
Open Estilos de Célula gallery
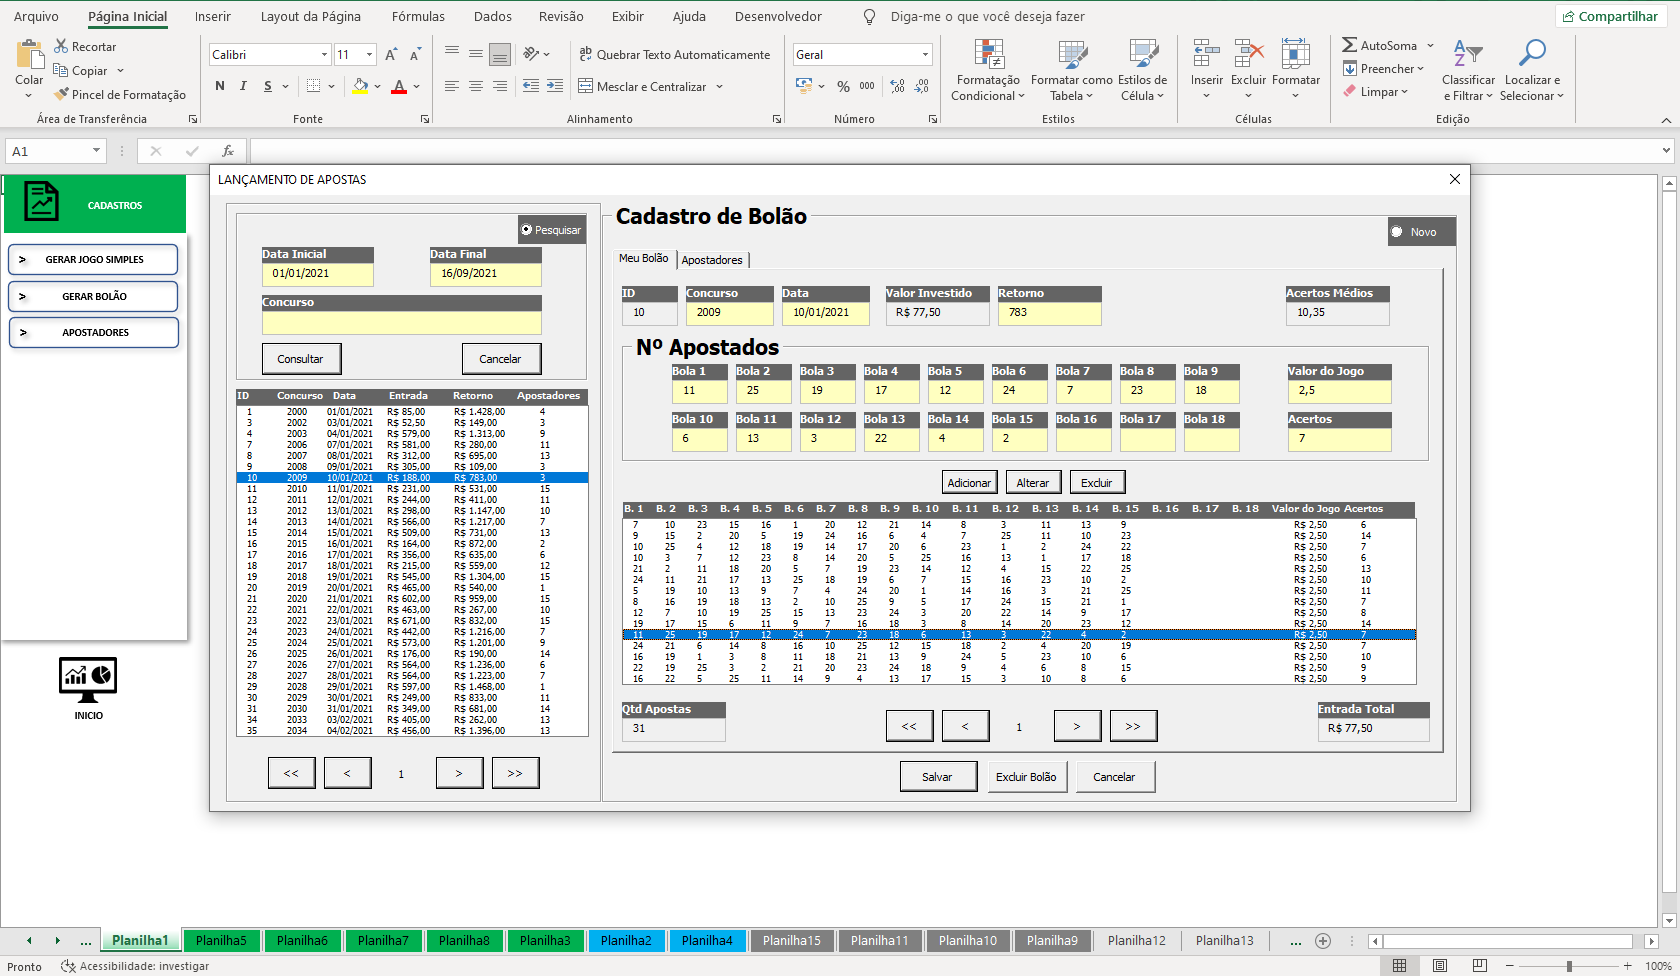pos(1142,70)
